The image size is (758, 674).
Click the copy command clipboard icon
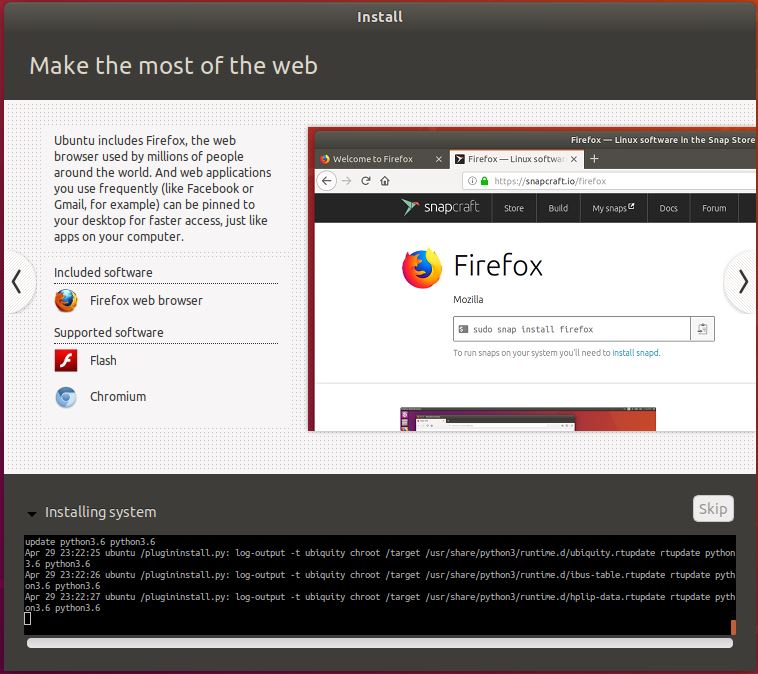coord(702,329)
